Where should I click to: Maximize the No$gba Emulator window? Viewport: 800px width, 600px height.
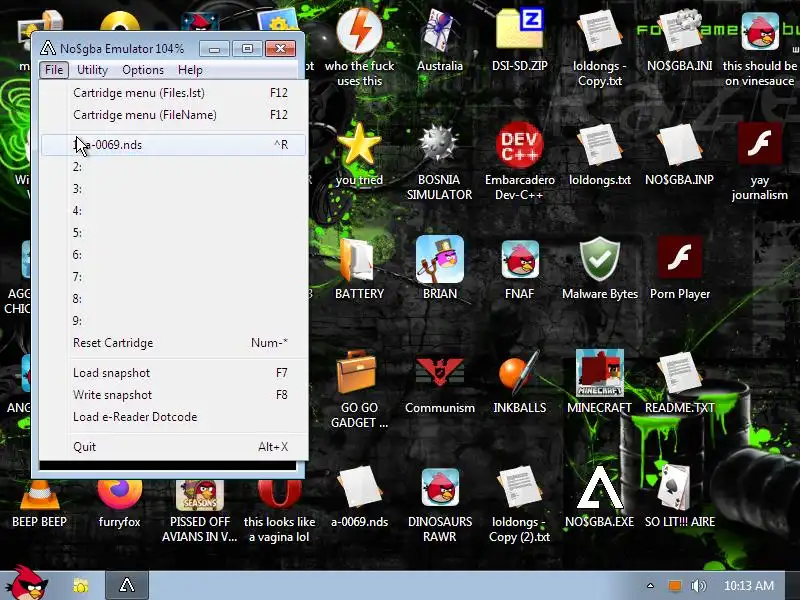click(247, 48)
